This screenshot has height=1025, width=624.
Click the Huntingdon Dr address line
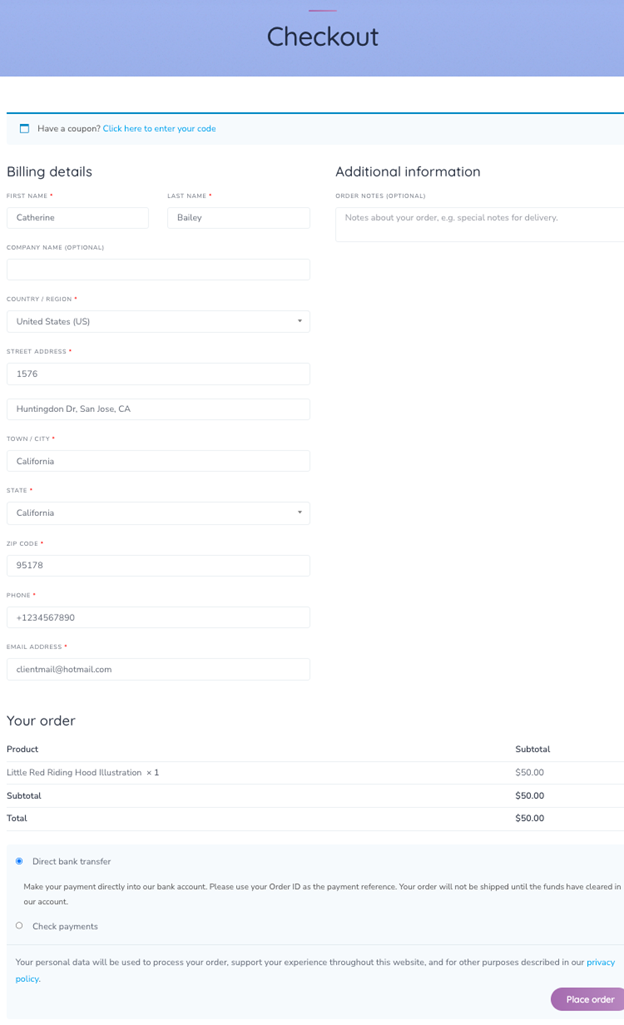(x=157, y=408)
